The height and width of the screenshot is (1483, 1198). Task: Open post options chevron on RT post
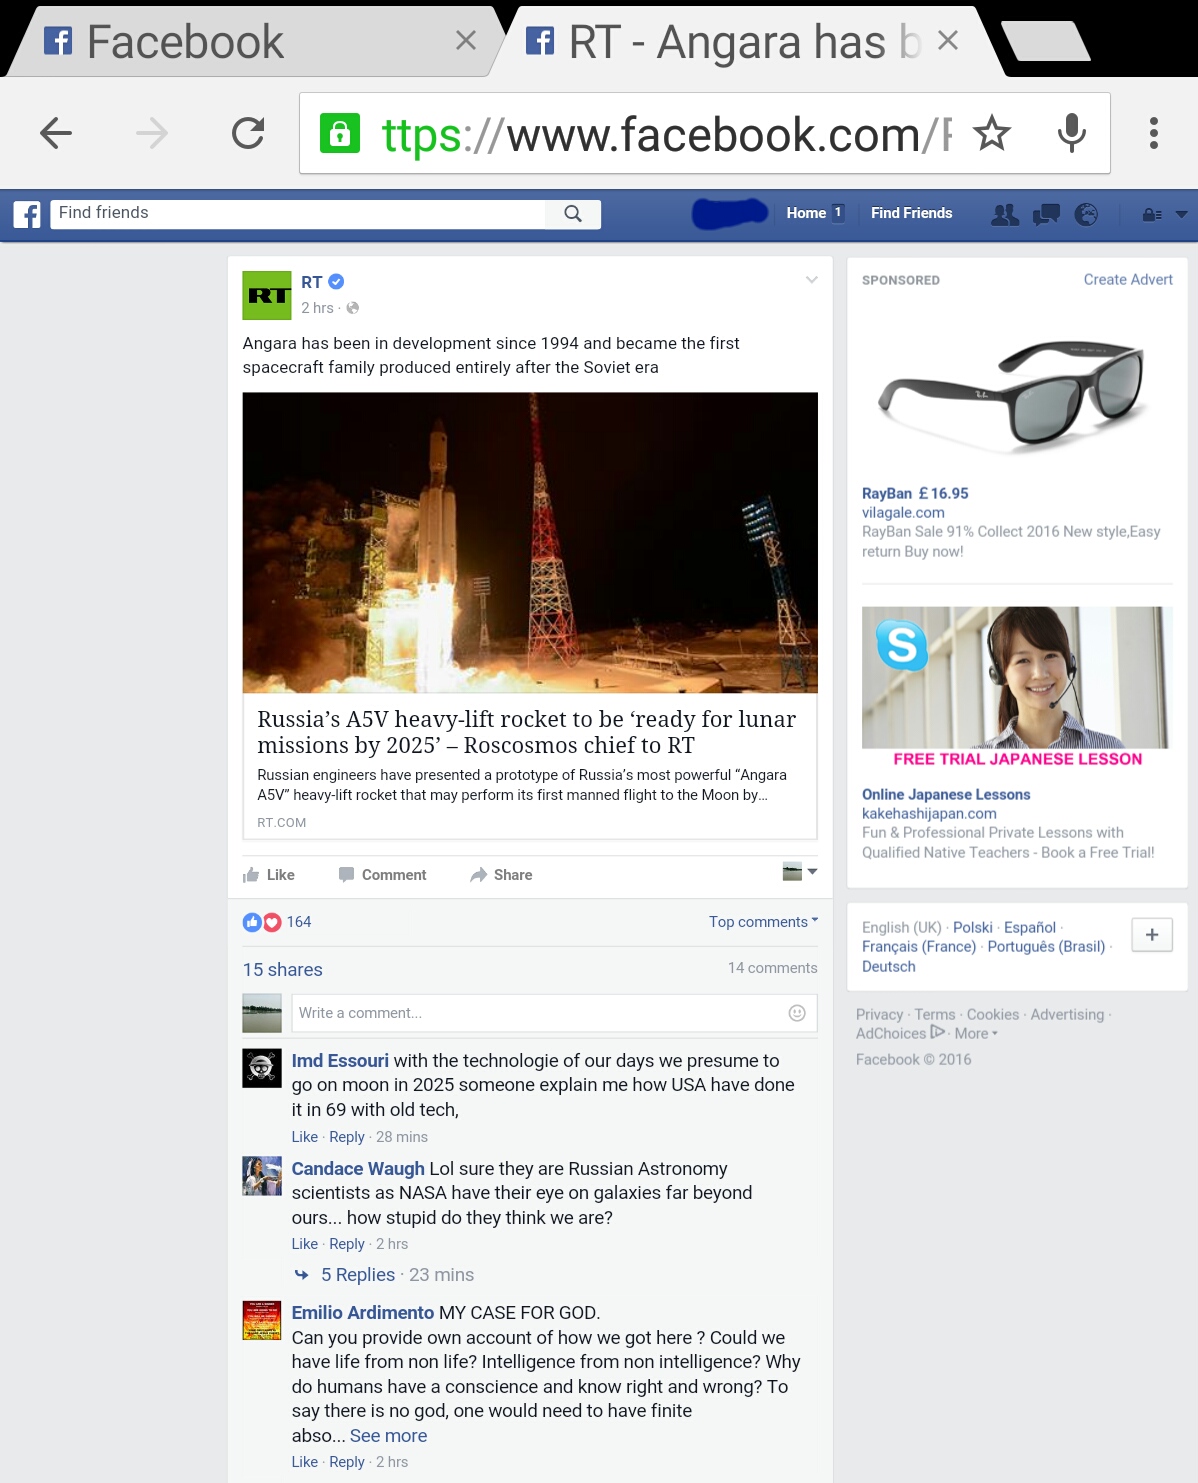coord(812,280)
